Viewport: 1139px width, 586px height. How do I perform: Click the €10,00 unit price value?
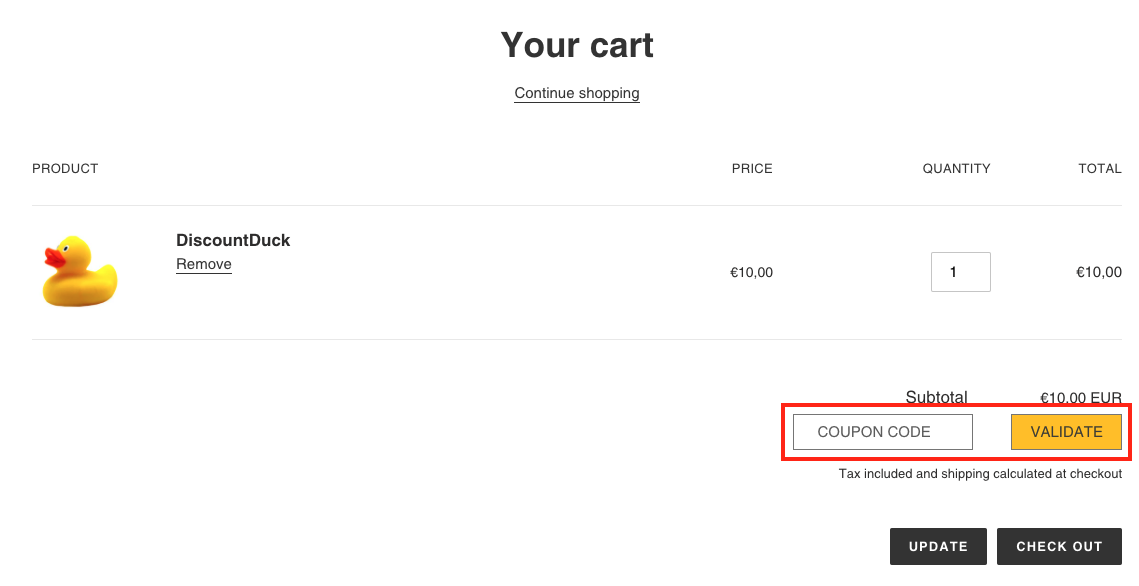coord(751,272)
